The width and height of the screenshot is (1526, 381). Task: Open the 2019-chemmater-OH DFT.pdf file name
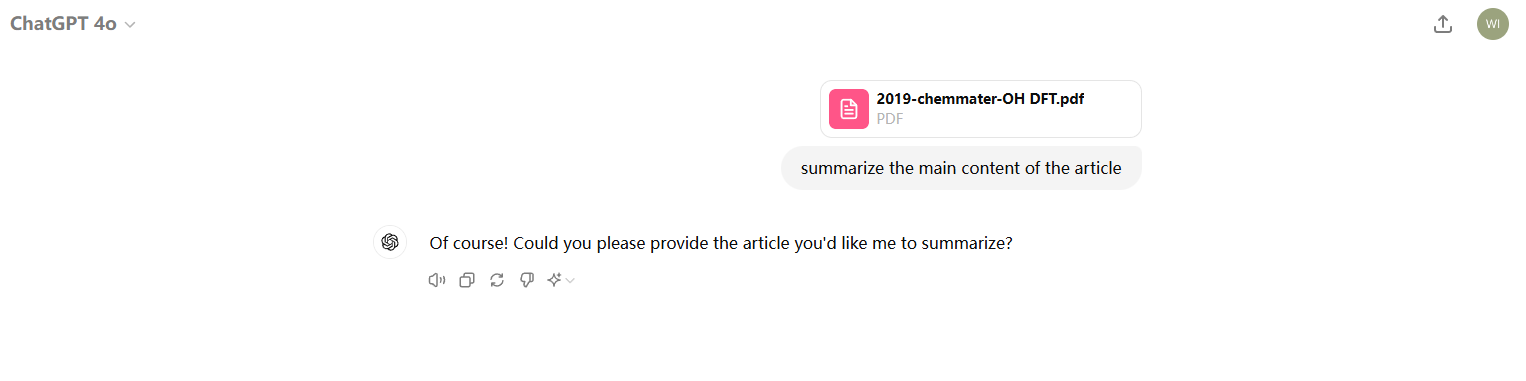tap(980, 99)
